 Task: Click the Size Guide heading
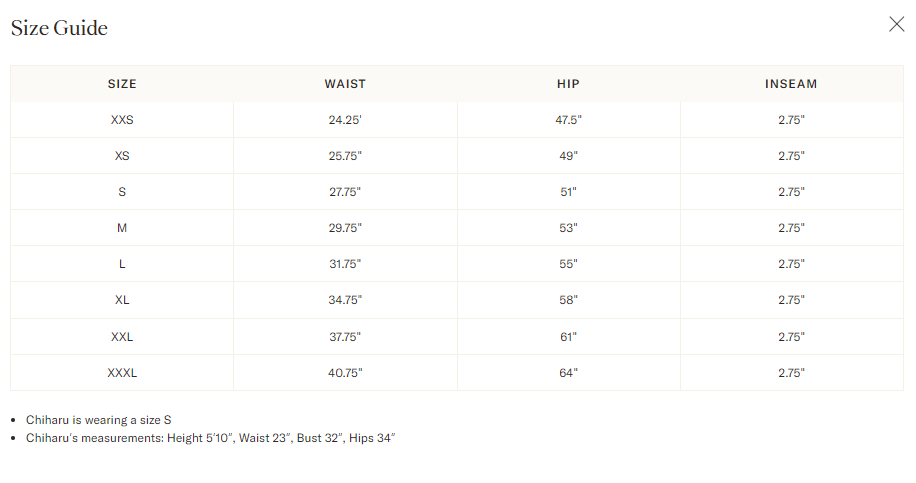[x=59, y=27]
